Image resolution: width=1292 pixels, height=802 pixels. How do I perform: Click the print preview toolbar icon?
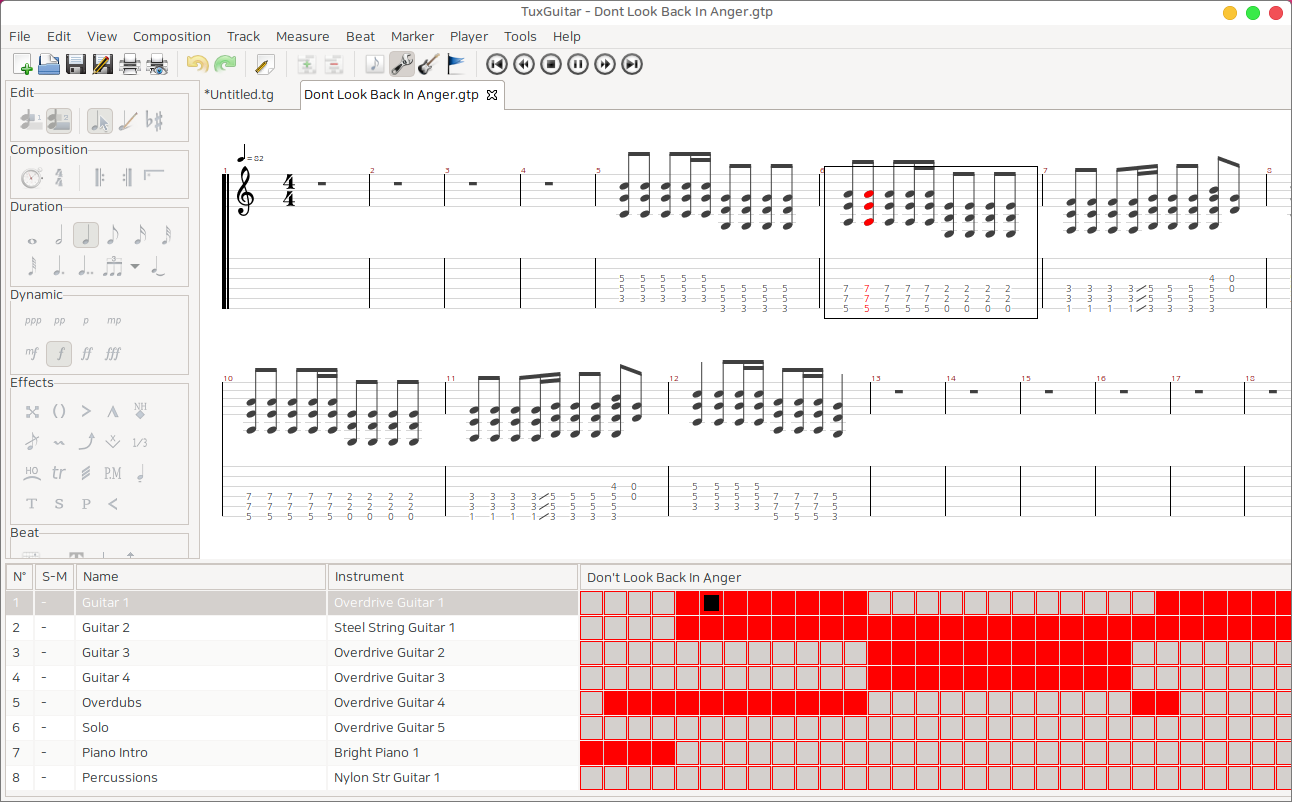(x=157, y=65)
